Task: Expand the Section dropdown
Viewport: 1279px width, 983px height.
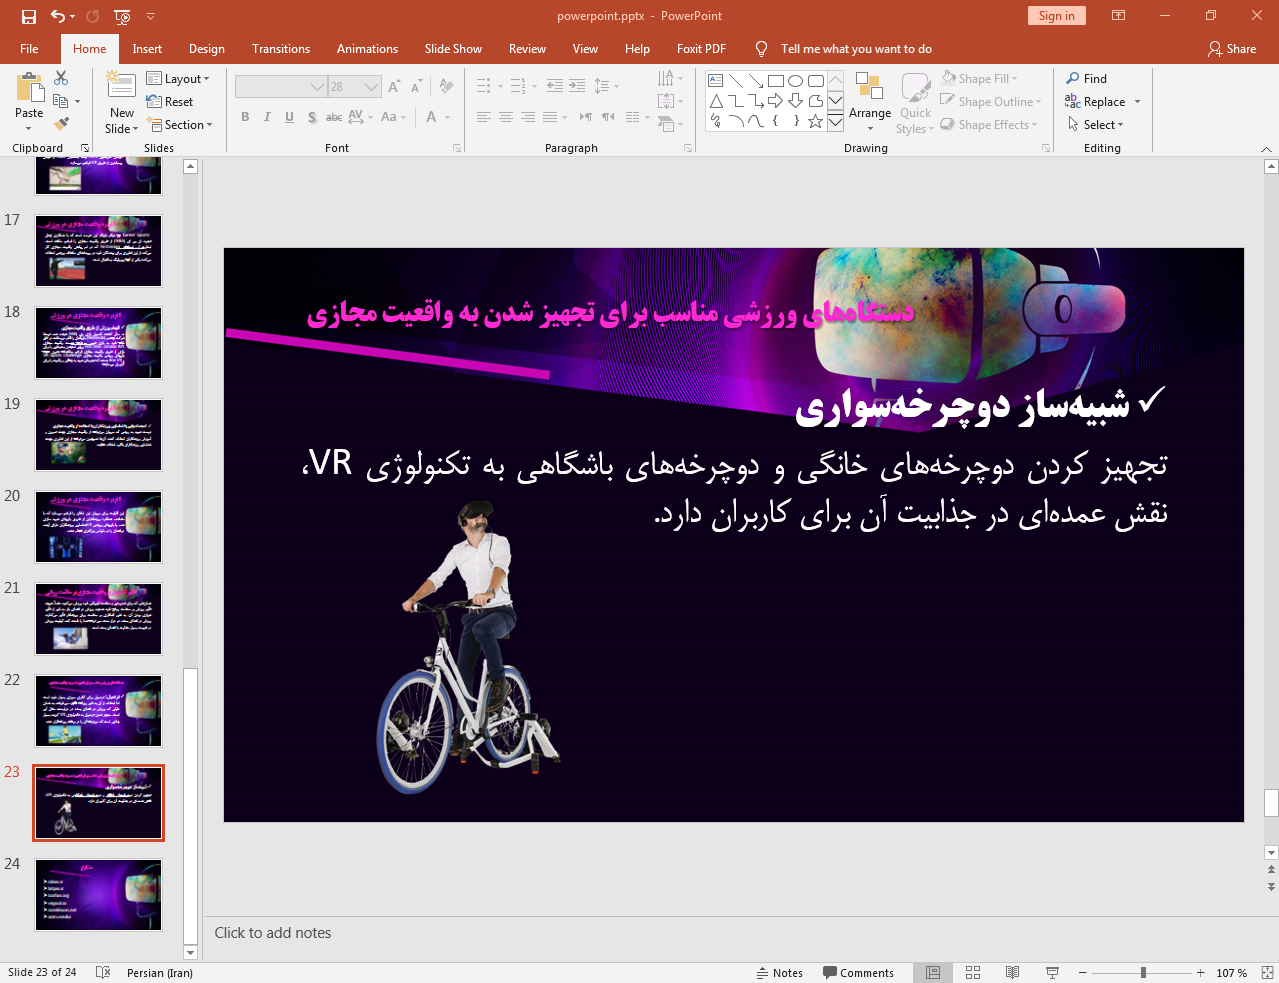Action: tap(180, 125)
